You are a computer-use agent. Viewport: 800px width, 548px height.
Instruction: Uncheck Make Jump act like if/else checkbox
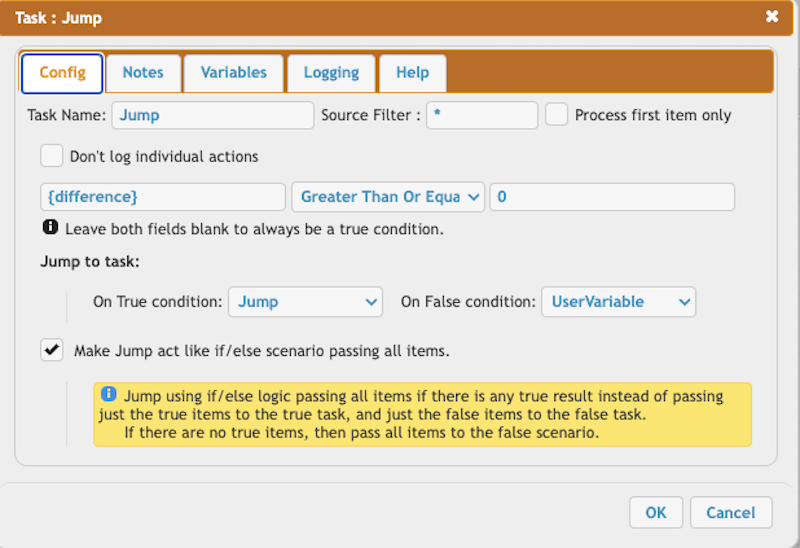pyautogui.click(x=52, y=350)
